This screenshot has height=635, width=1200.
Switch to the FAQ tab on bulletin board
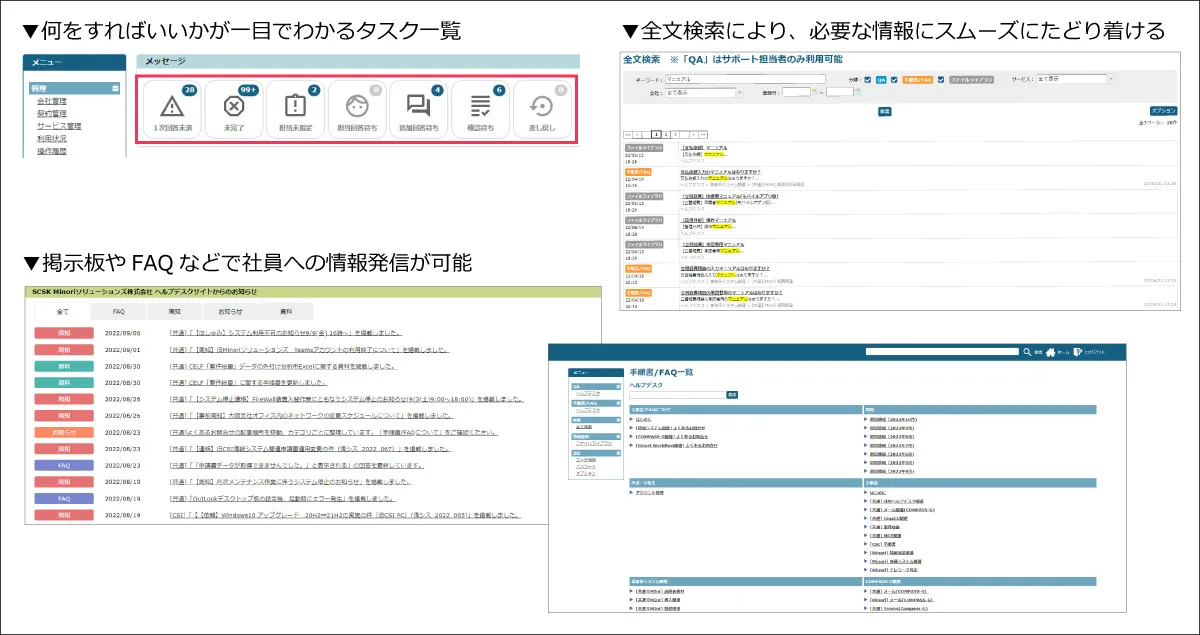click(118, 311)
